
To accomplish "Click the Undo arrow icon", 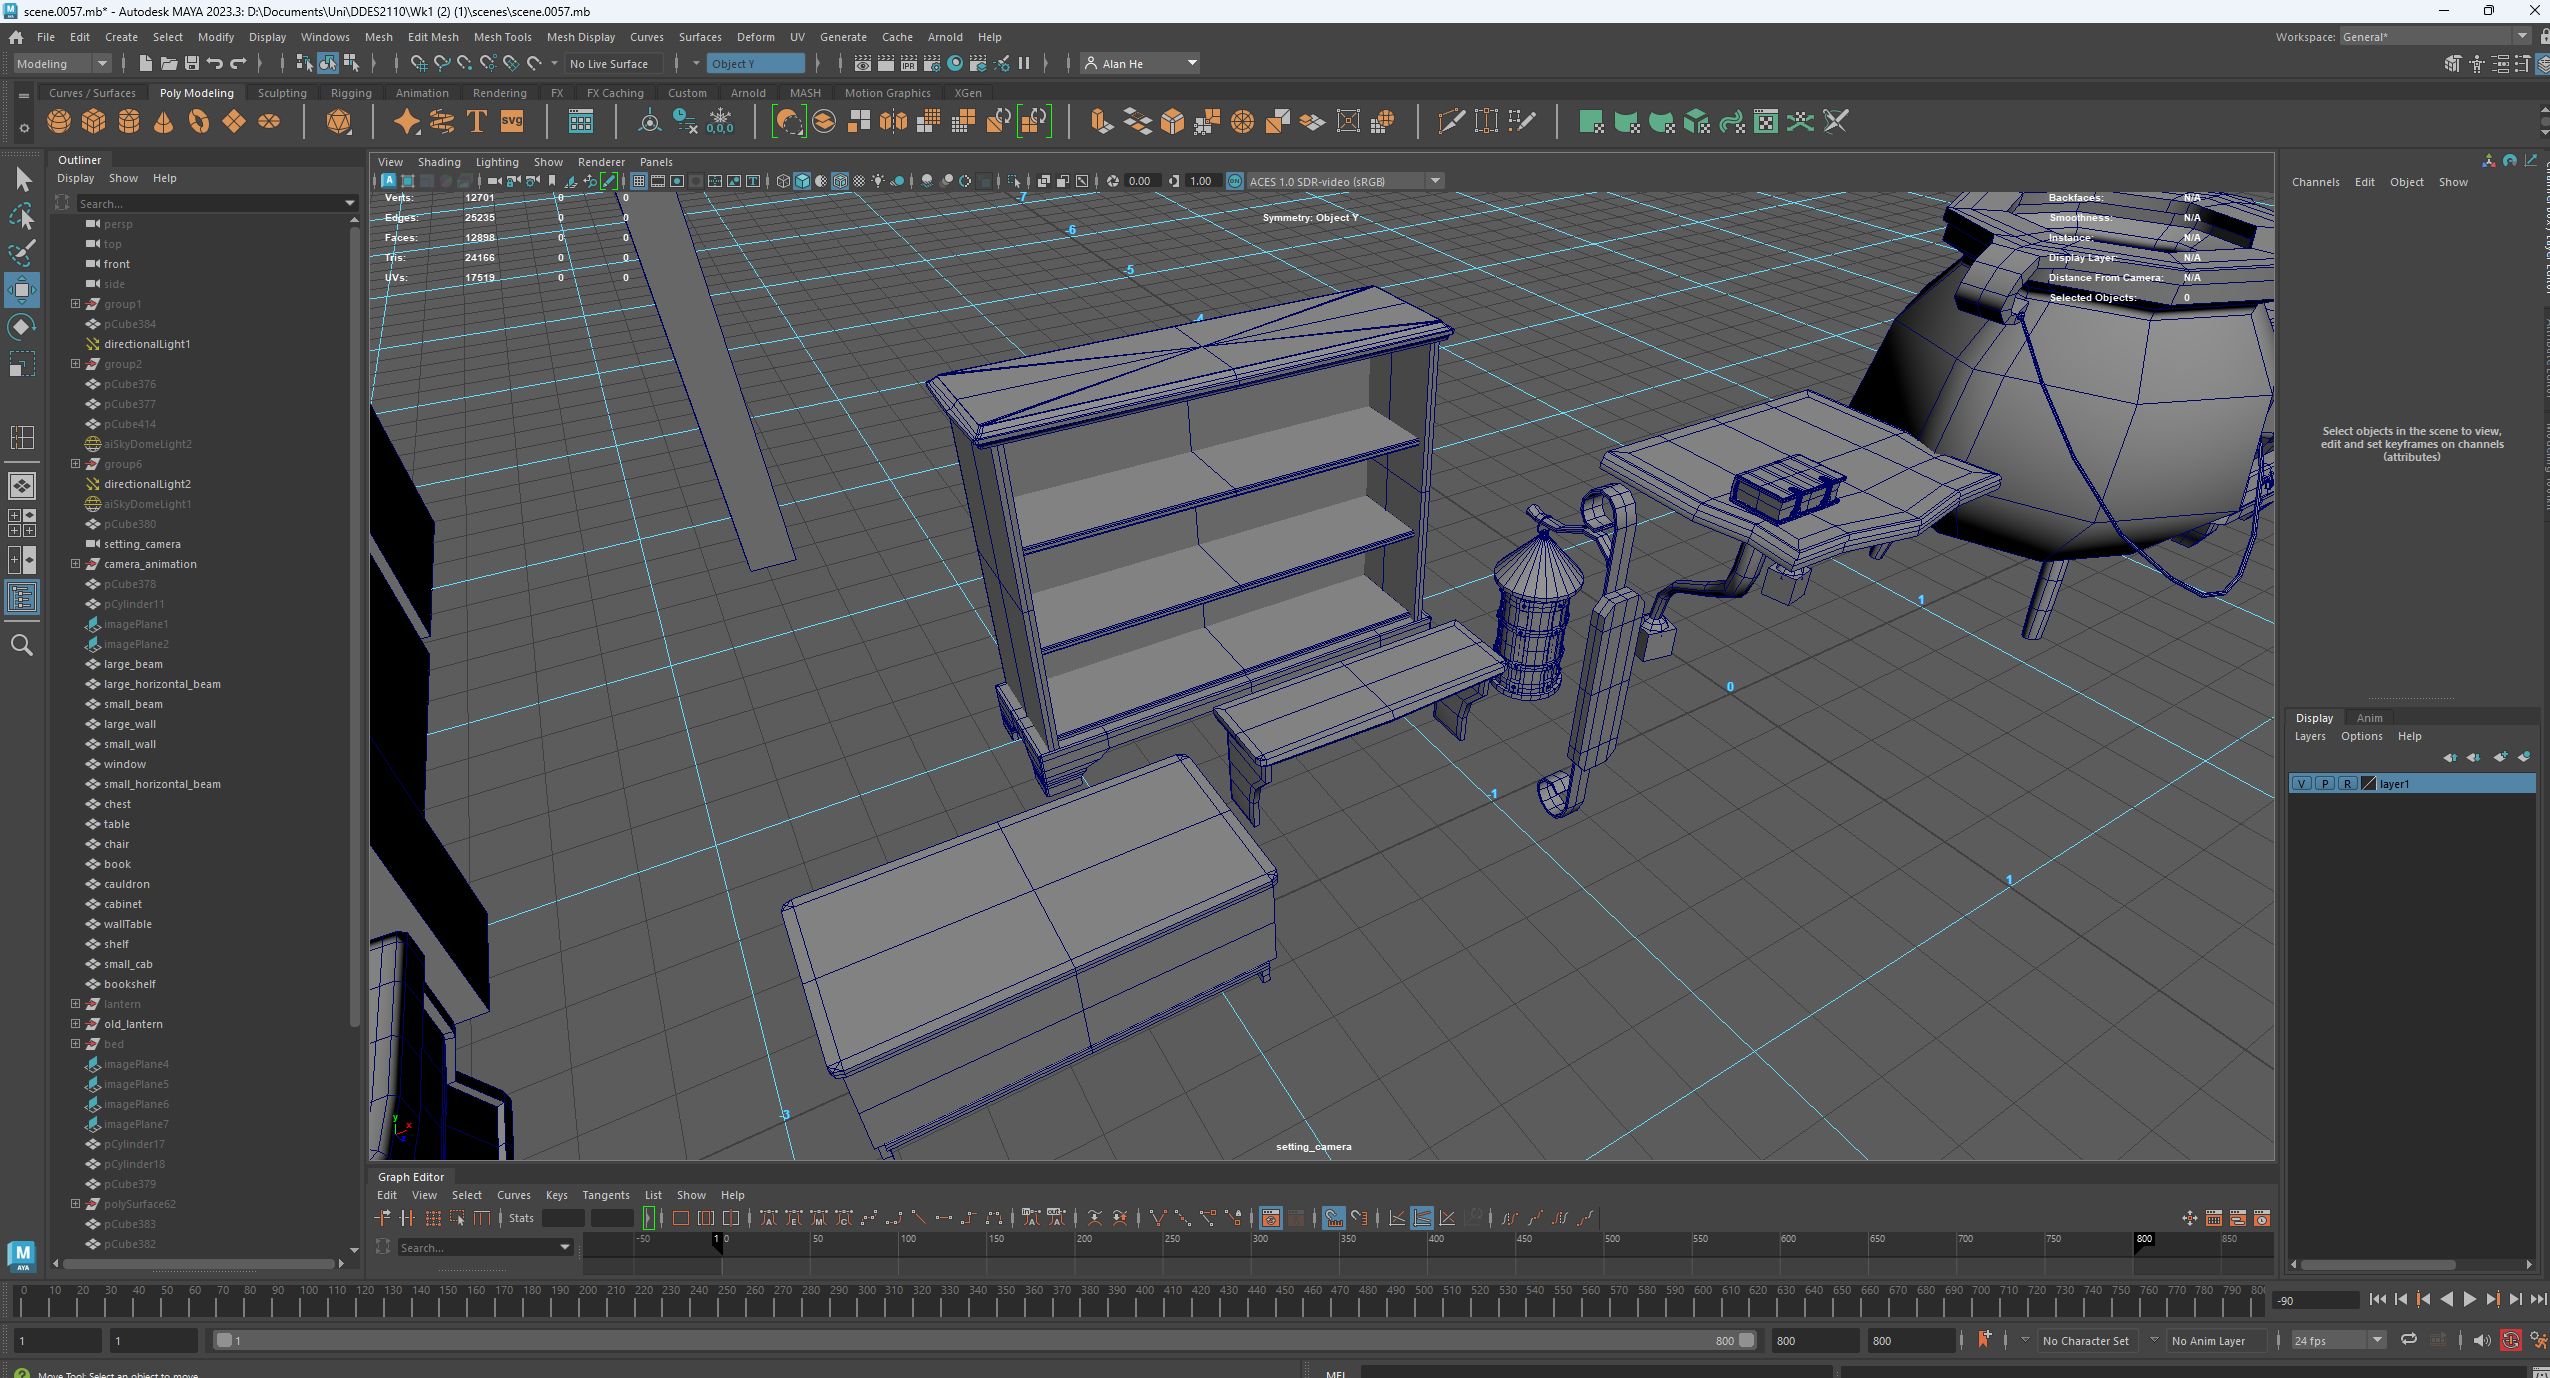I will (x=214, y=63).
